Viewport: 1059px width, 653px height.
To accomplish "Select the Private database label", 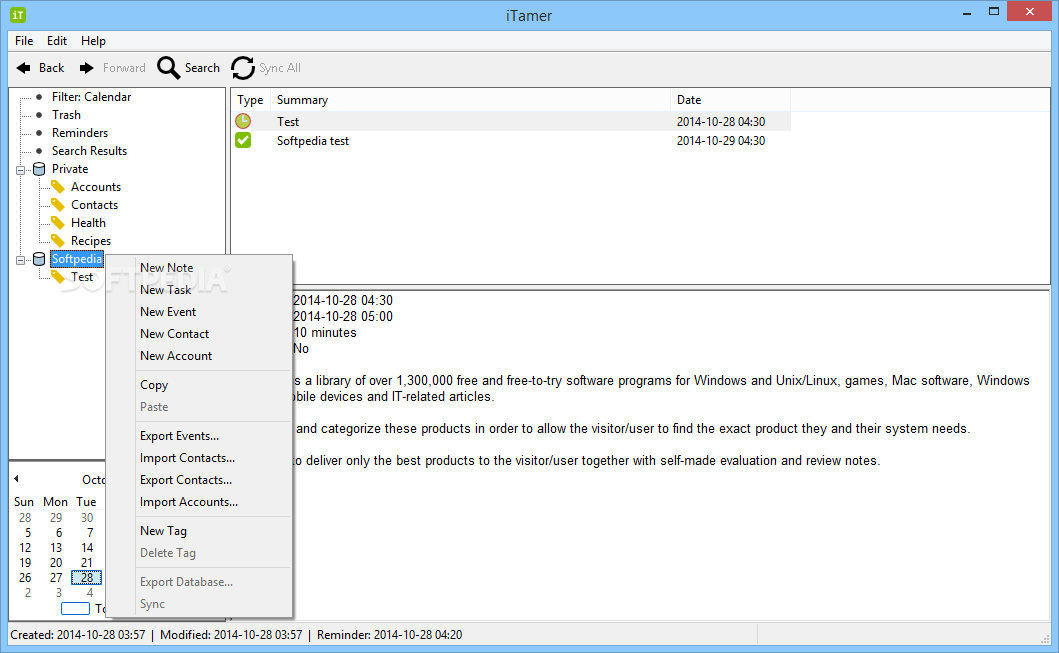I will coord(70,169).
